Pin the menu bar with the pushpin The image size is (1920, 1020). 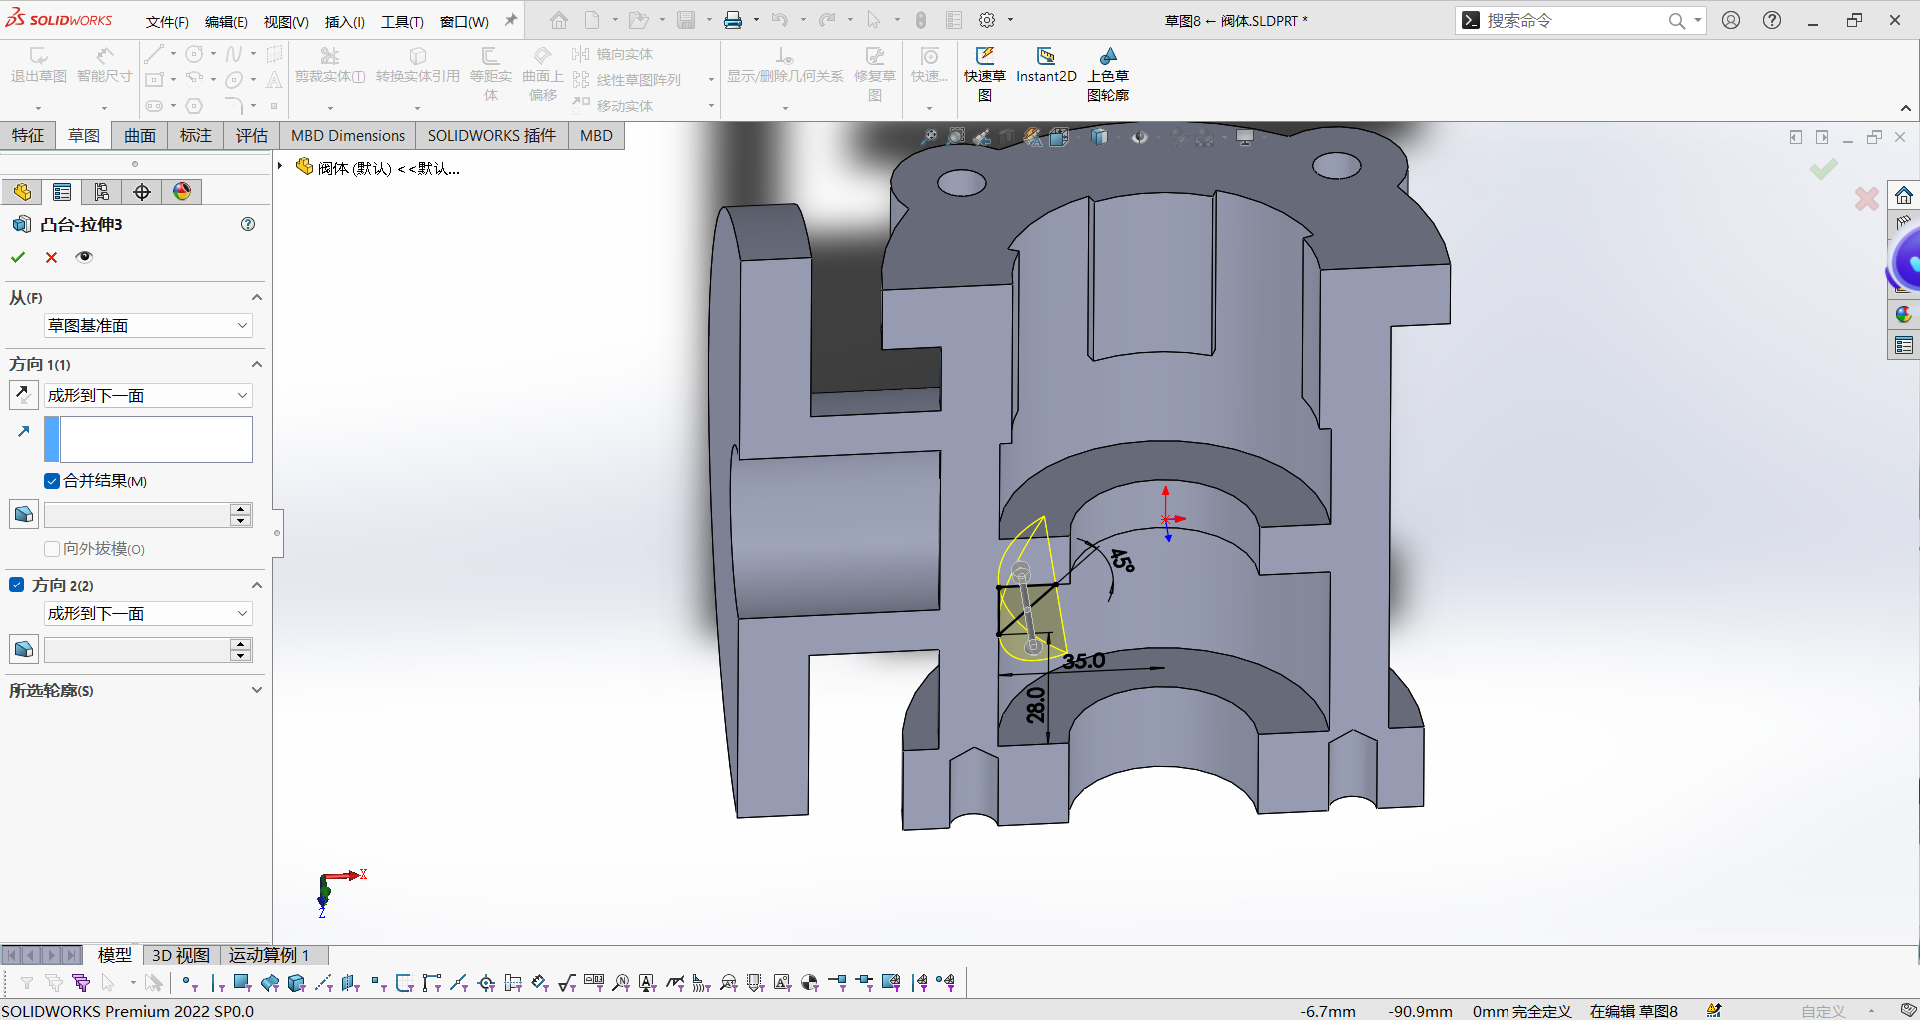[511, 20]
